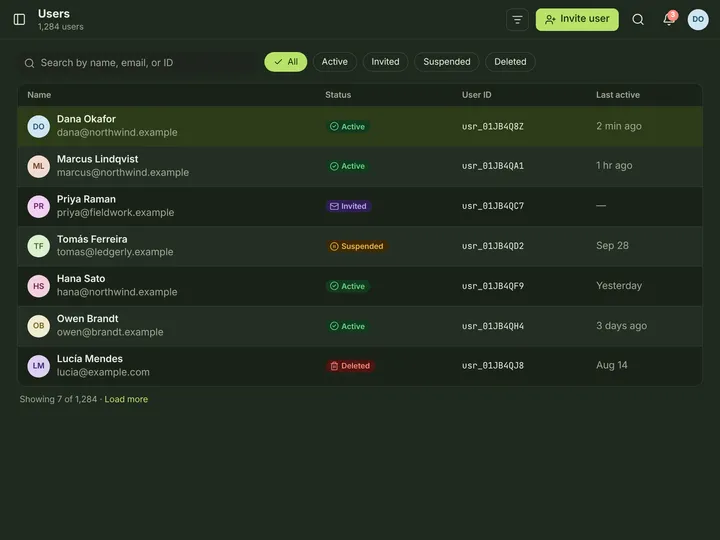Toggle the sidebar panel icon
The image size is (720, 540).
point(19,19)
